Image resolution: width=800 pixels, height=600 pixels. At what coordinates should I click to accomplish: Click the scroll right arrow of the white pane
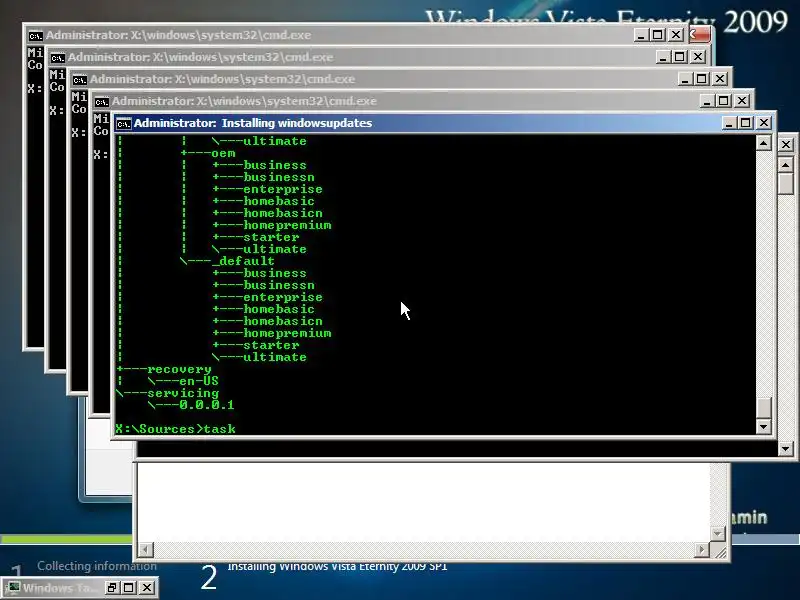pyautogui.click(x=702, y=549)
